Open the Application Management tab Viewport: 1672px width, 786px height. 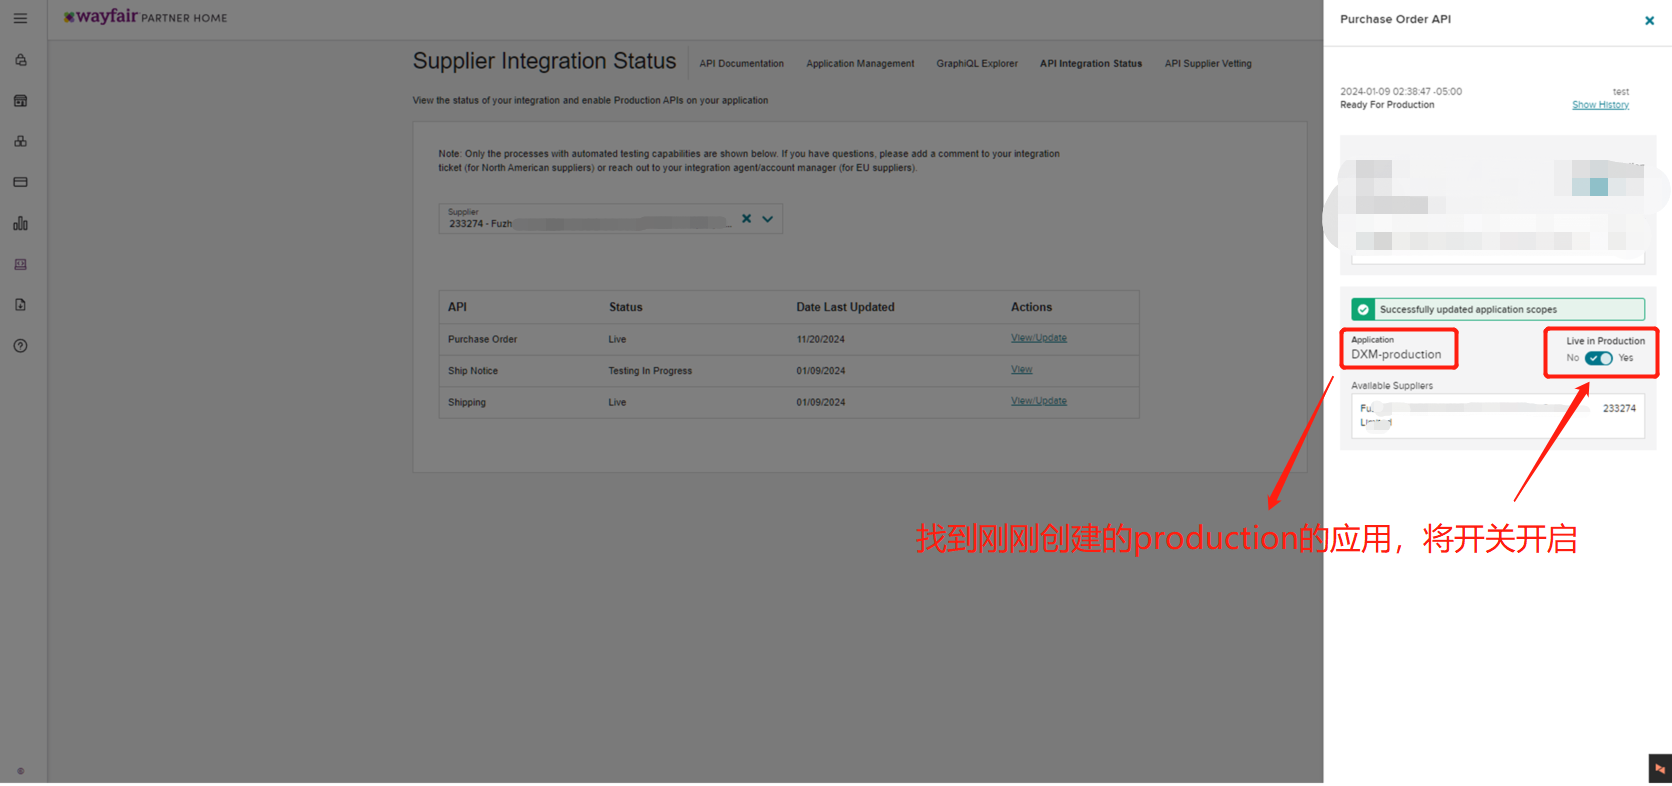[860, 63]
